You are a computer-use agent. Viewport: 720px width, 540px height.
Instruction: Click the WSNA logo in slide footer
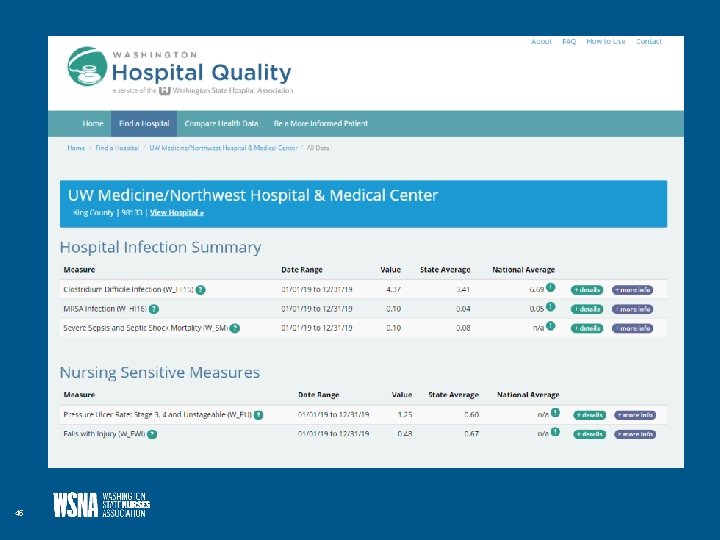pyautogui.click(x=101, y=505)
